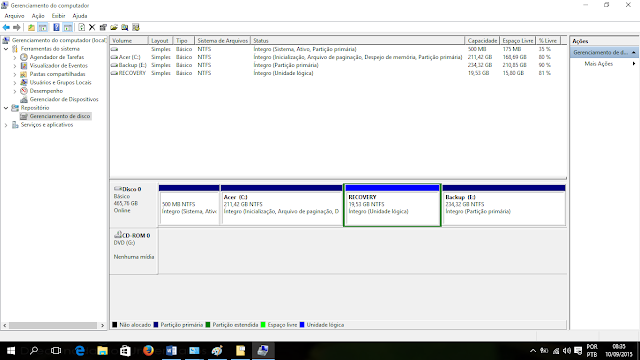Click the Forward arrow in toolbar
Image resolution: width=640 pixels, height=360 pixels.
(17, 27)
